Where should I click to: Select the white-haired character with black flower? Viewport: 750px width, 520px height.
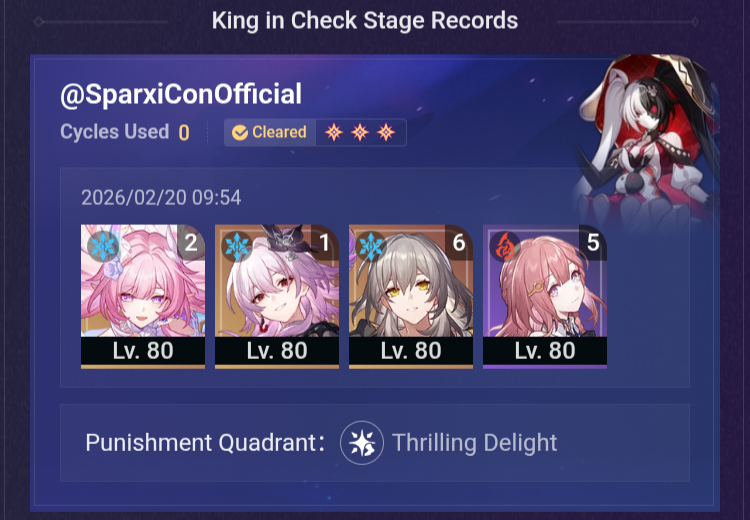point(277,297)
